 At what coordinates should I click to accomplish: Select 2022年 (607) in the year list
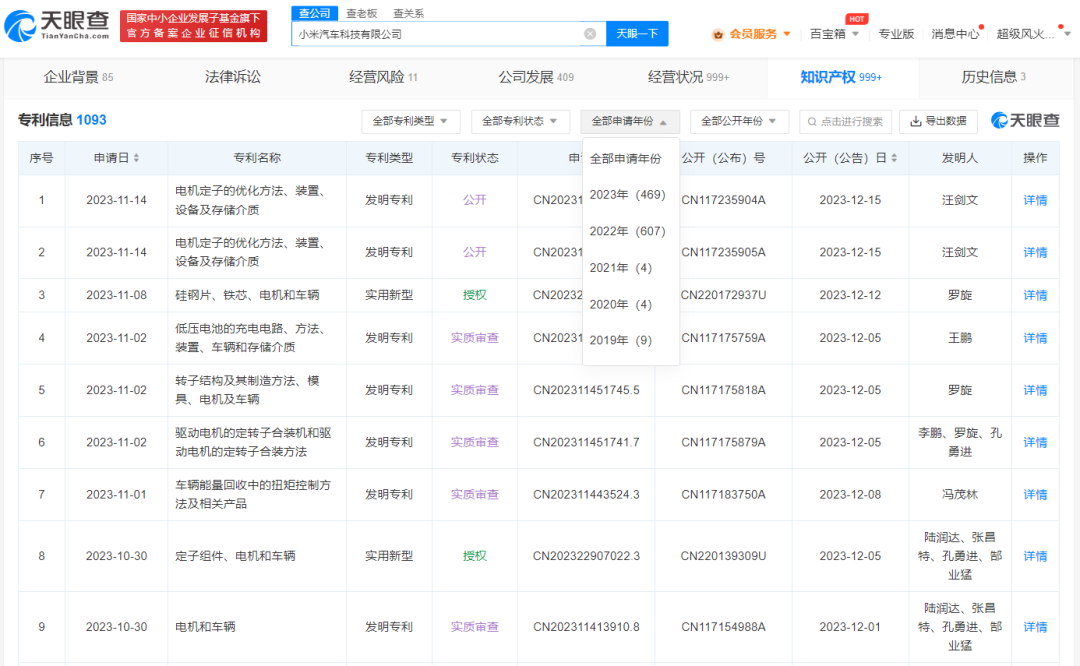coord(630,230)
